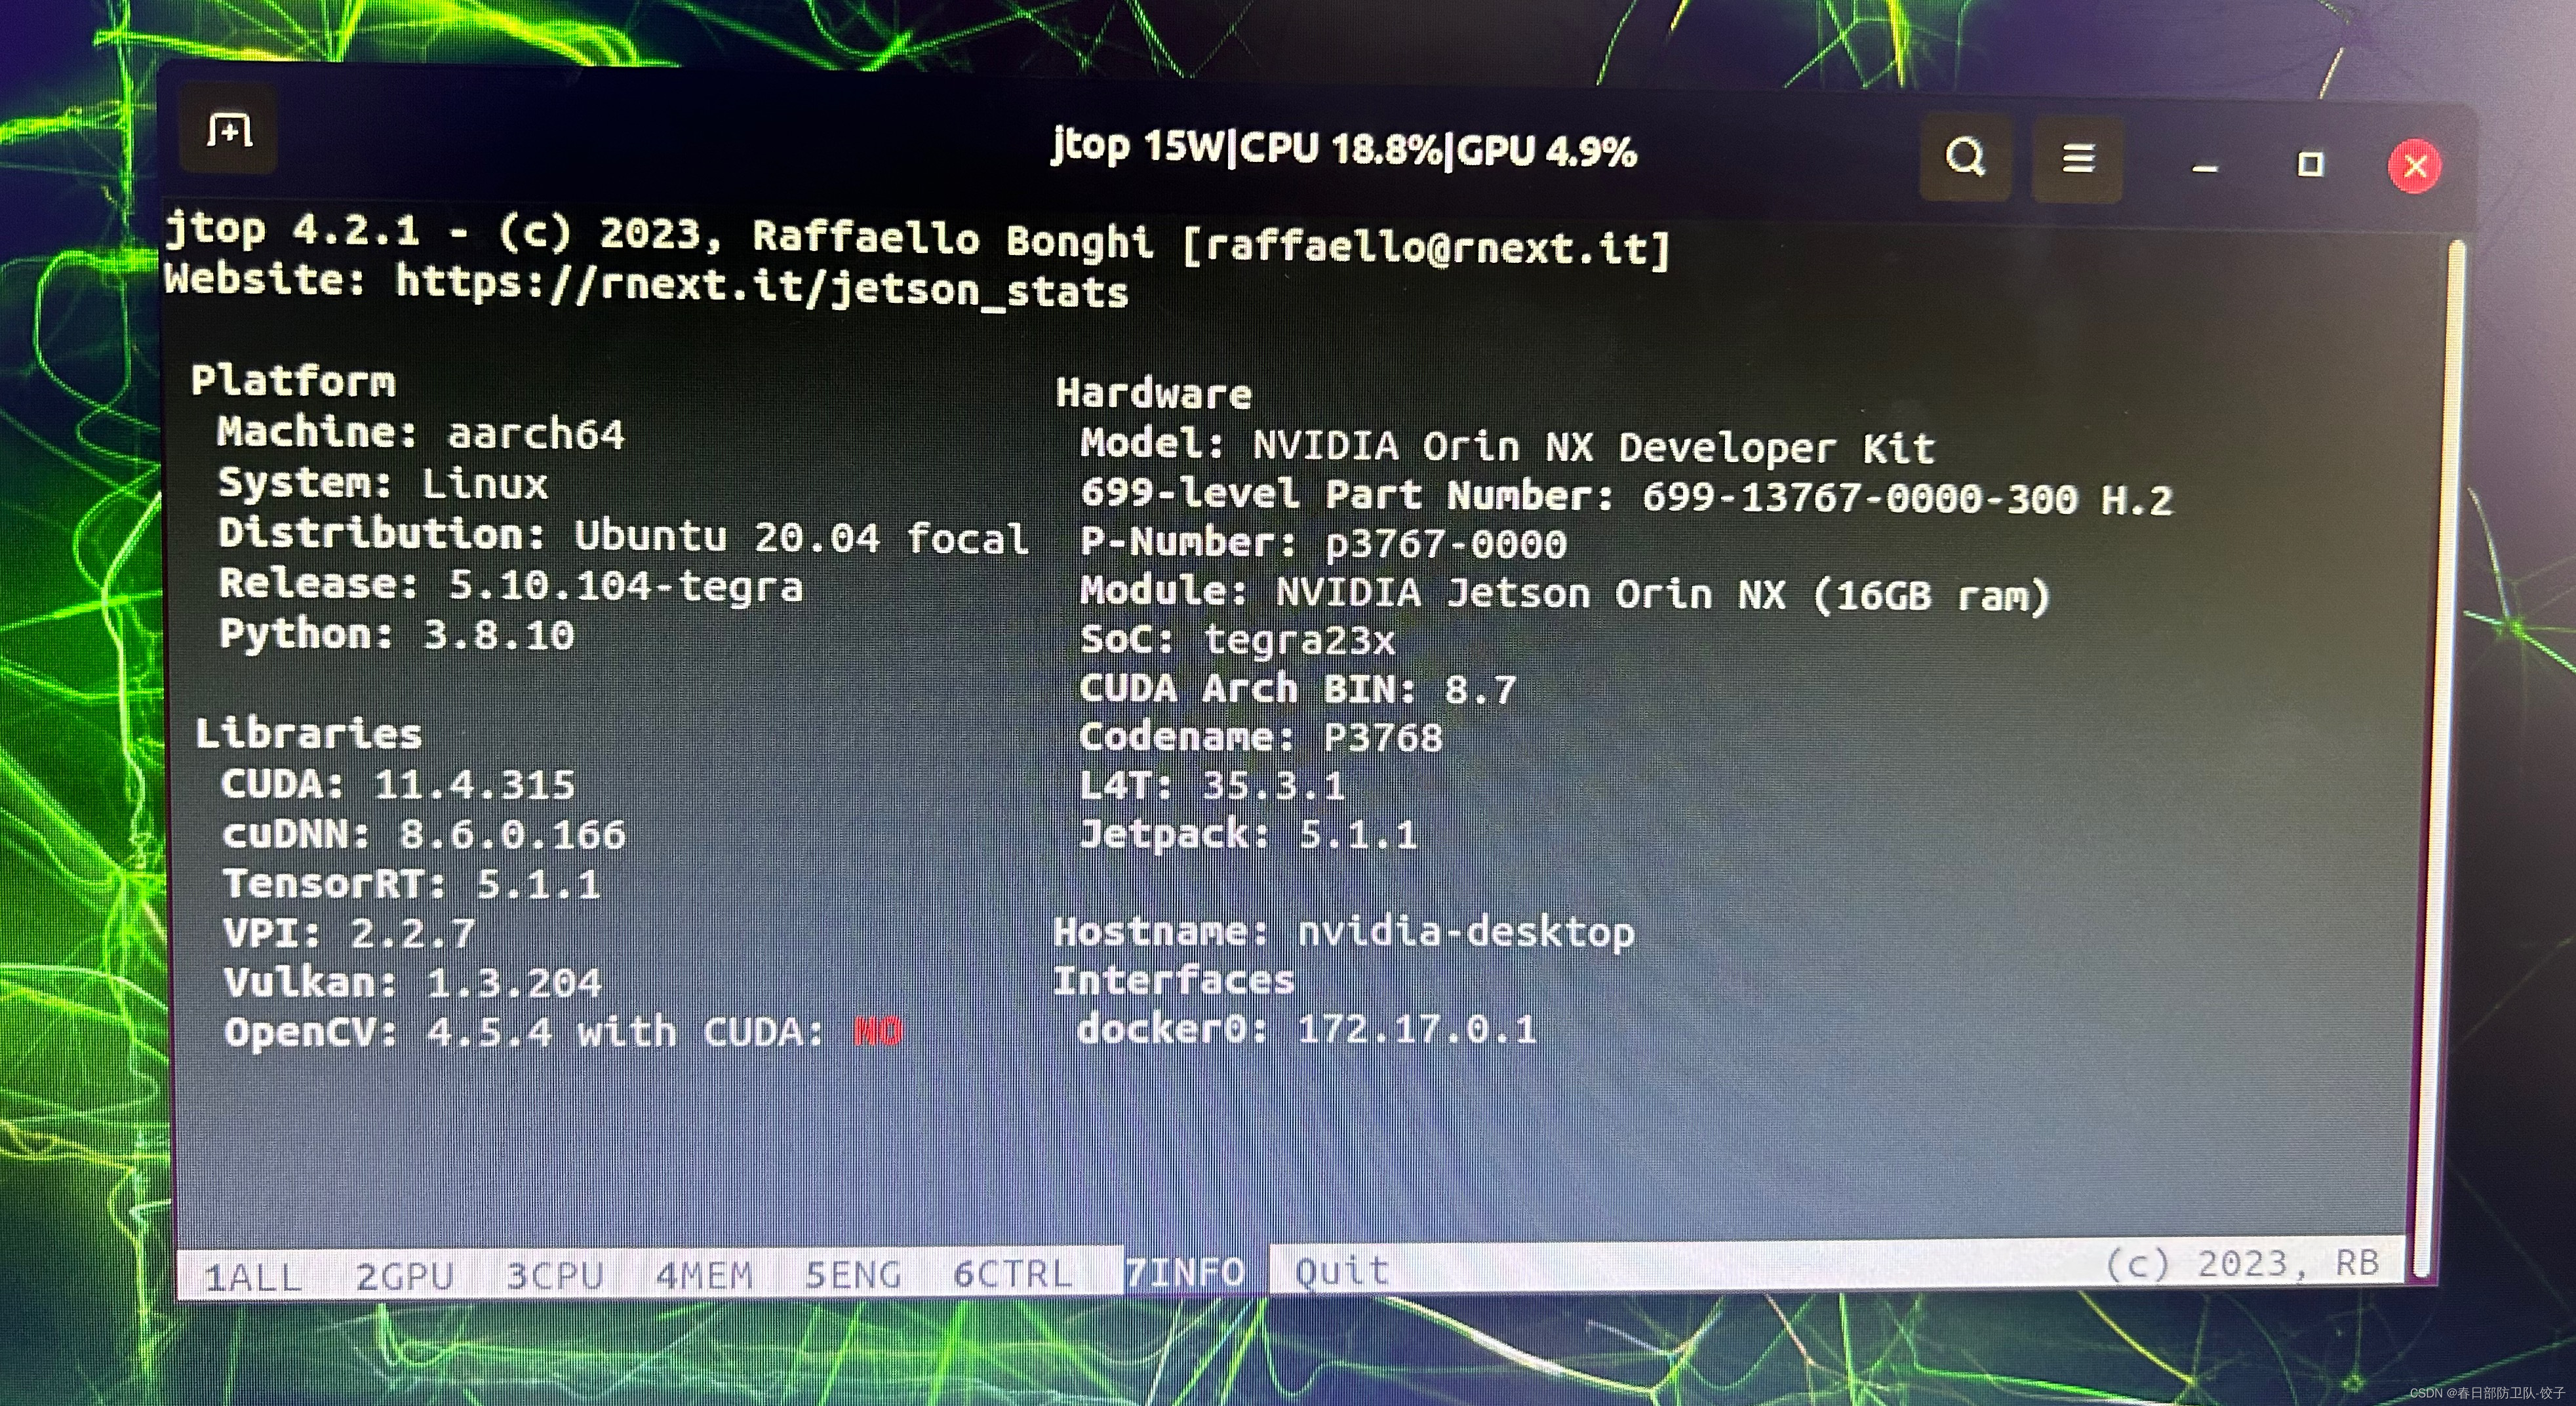
Task: Switch to the 1ALL page
Action: [253, 1277]
